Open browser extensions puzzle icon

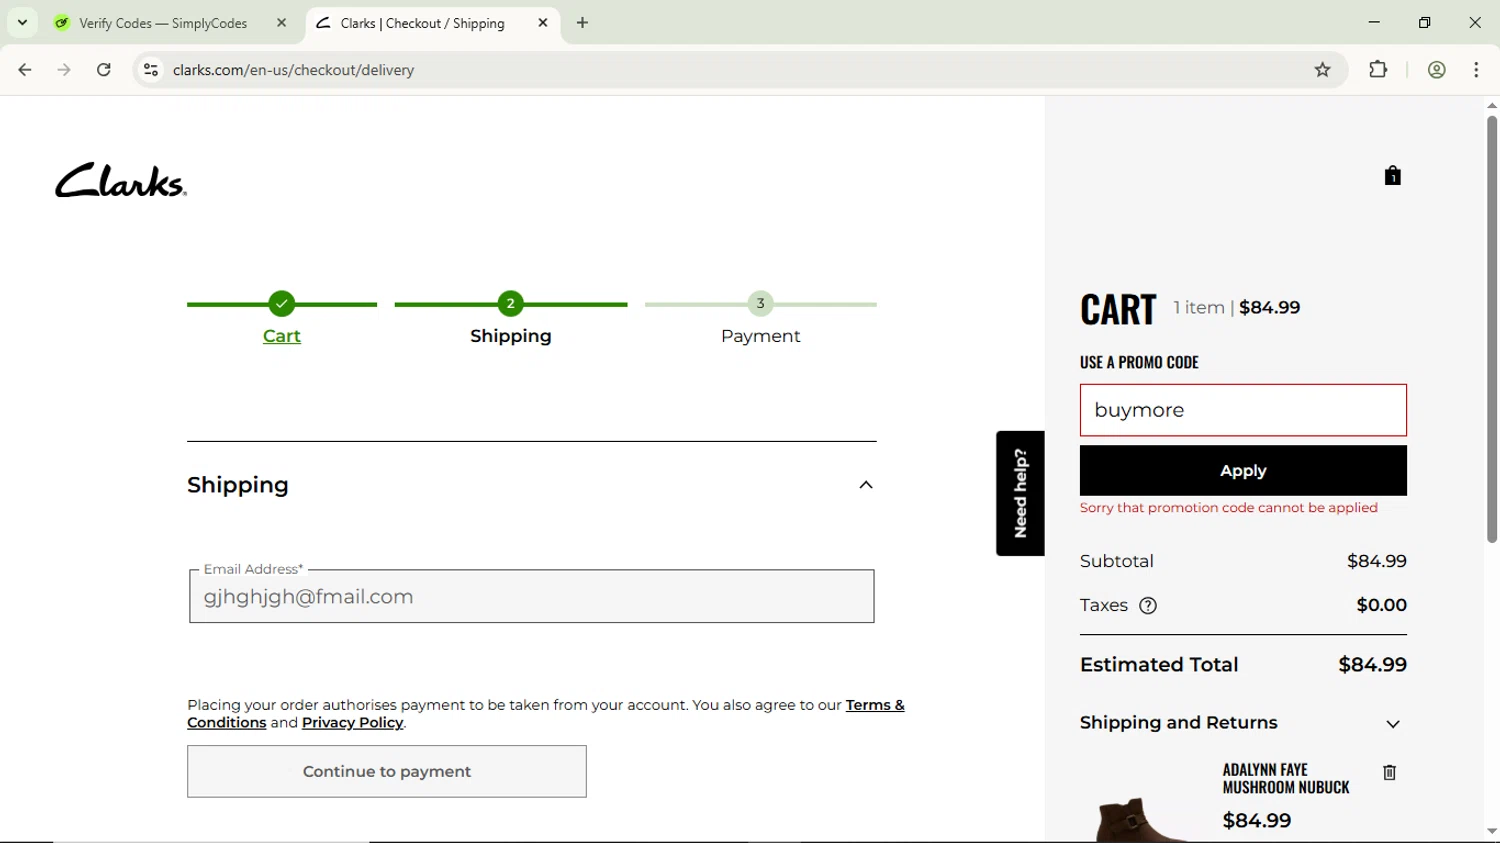[x=1378, y=70]
